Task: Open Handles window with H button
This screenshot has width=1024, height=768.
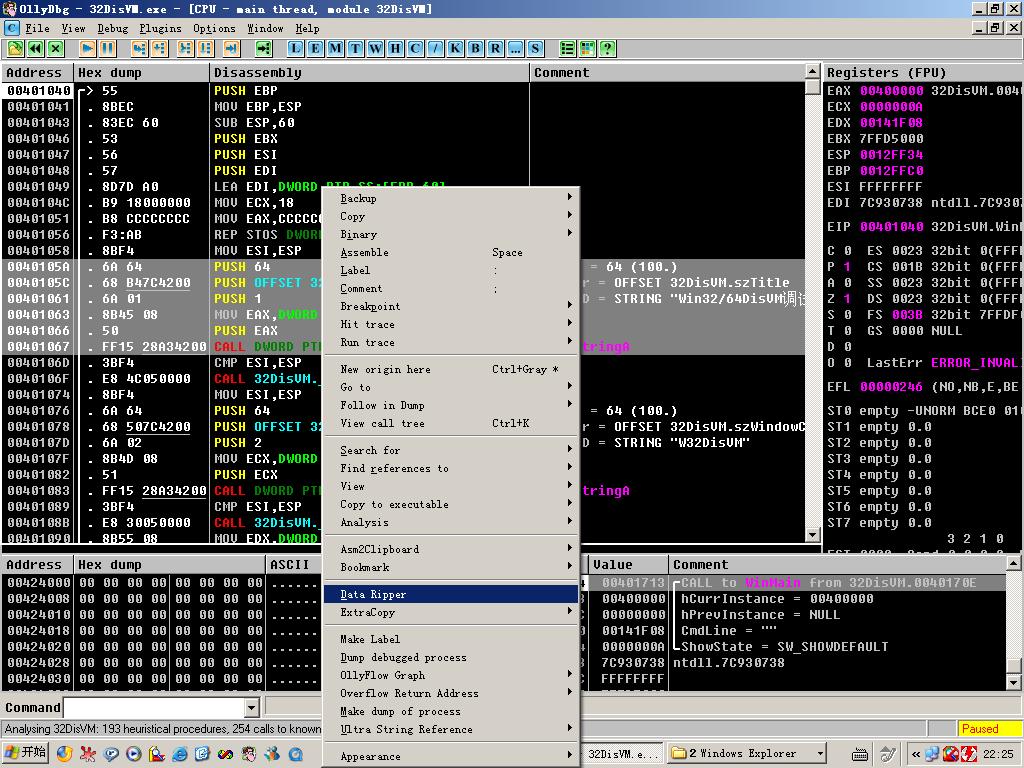Action: click(395, 48)
